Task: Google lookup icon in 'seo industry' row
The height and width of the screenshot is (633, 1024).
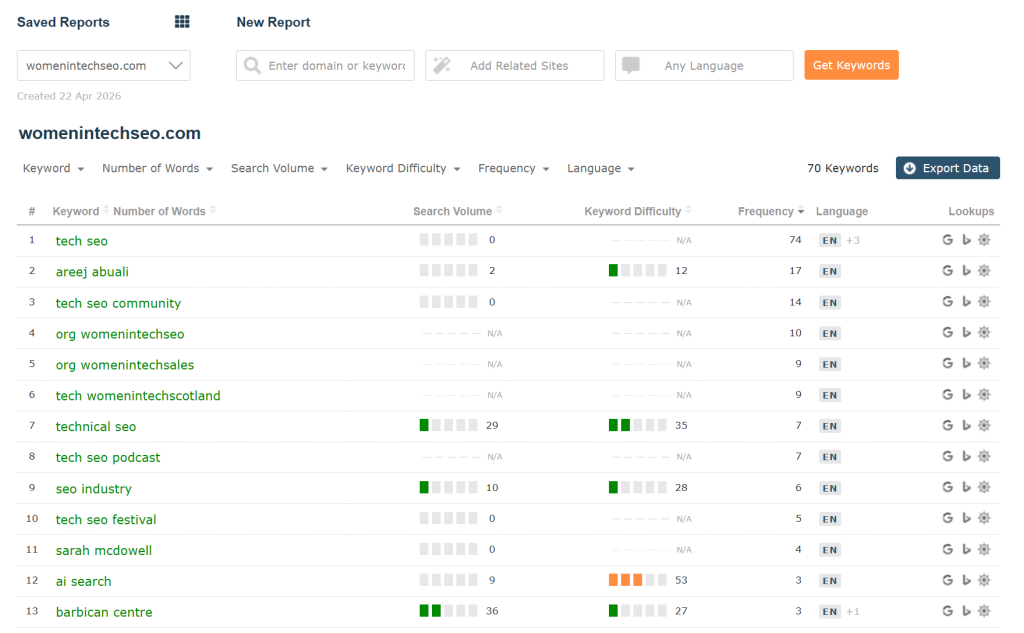Action: pos(948,487)
